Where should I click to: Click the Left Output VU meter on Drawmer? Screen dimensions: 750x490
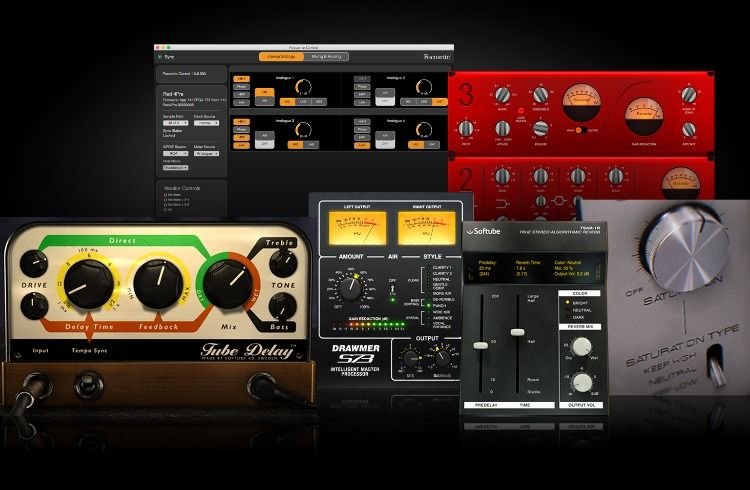(357, 228)
